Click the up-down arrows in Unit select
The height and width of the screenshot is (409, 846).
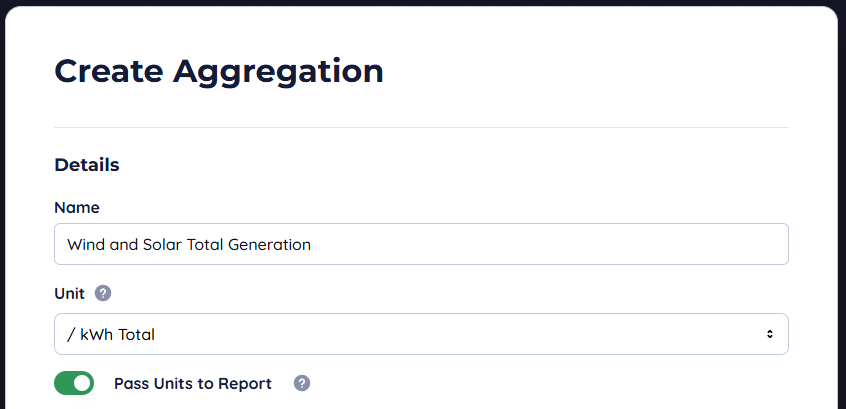tap(769, 334)
